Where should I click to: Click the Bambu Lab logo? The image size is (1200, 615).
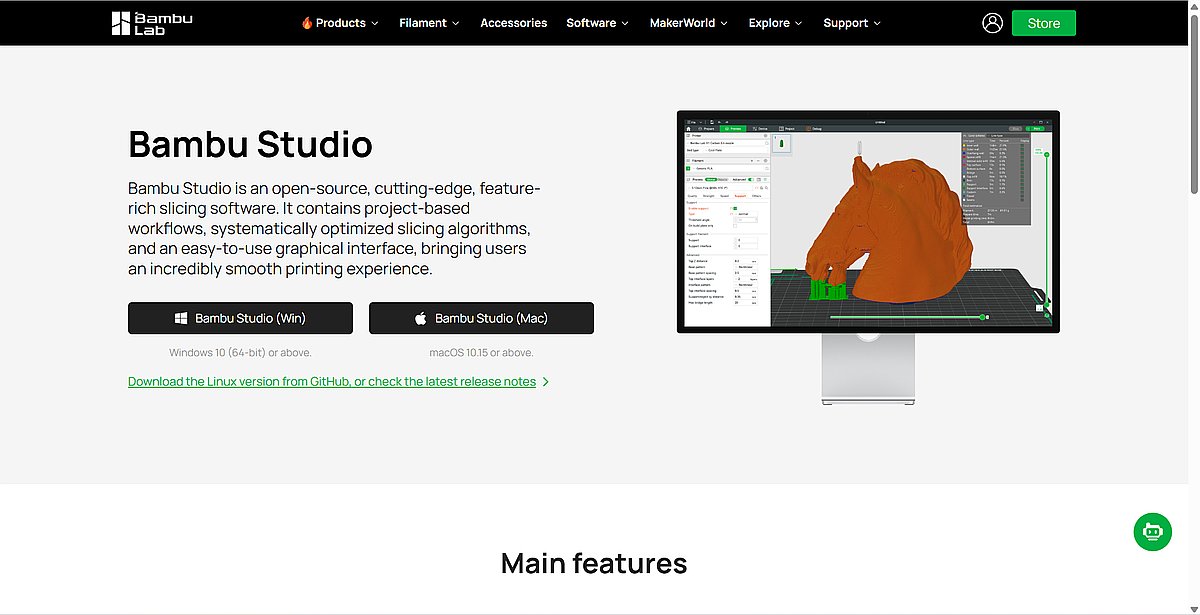tap(152, 23)
